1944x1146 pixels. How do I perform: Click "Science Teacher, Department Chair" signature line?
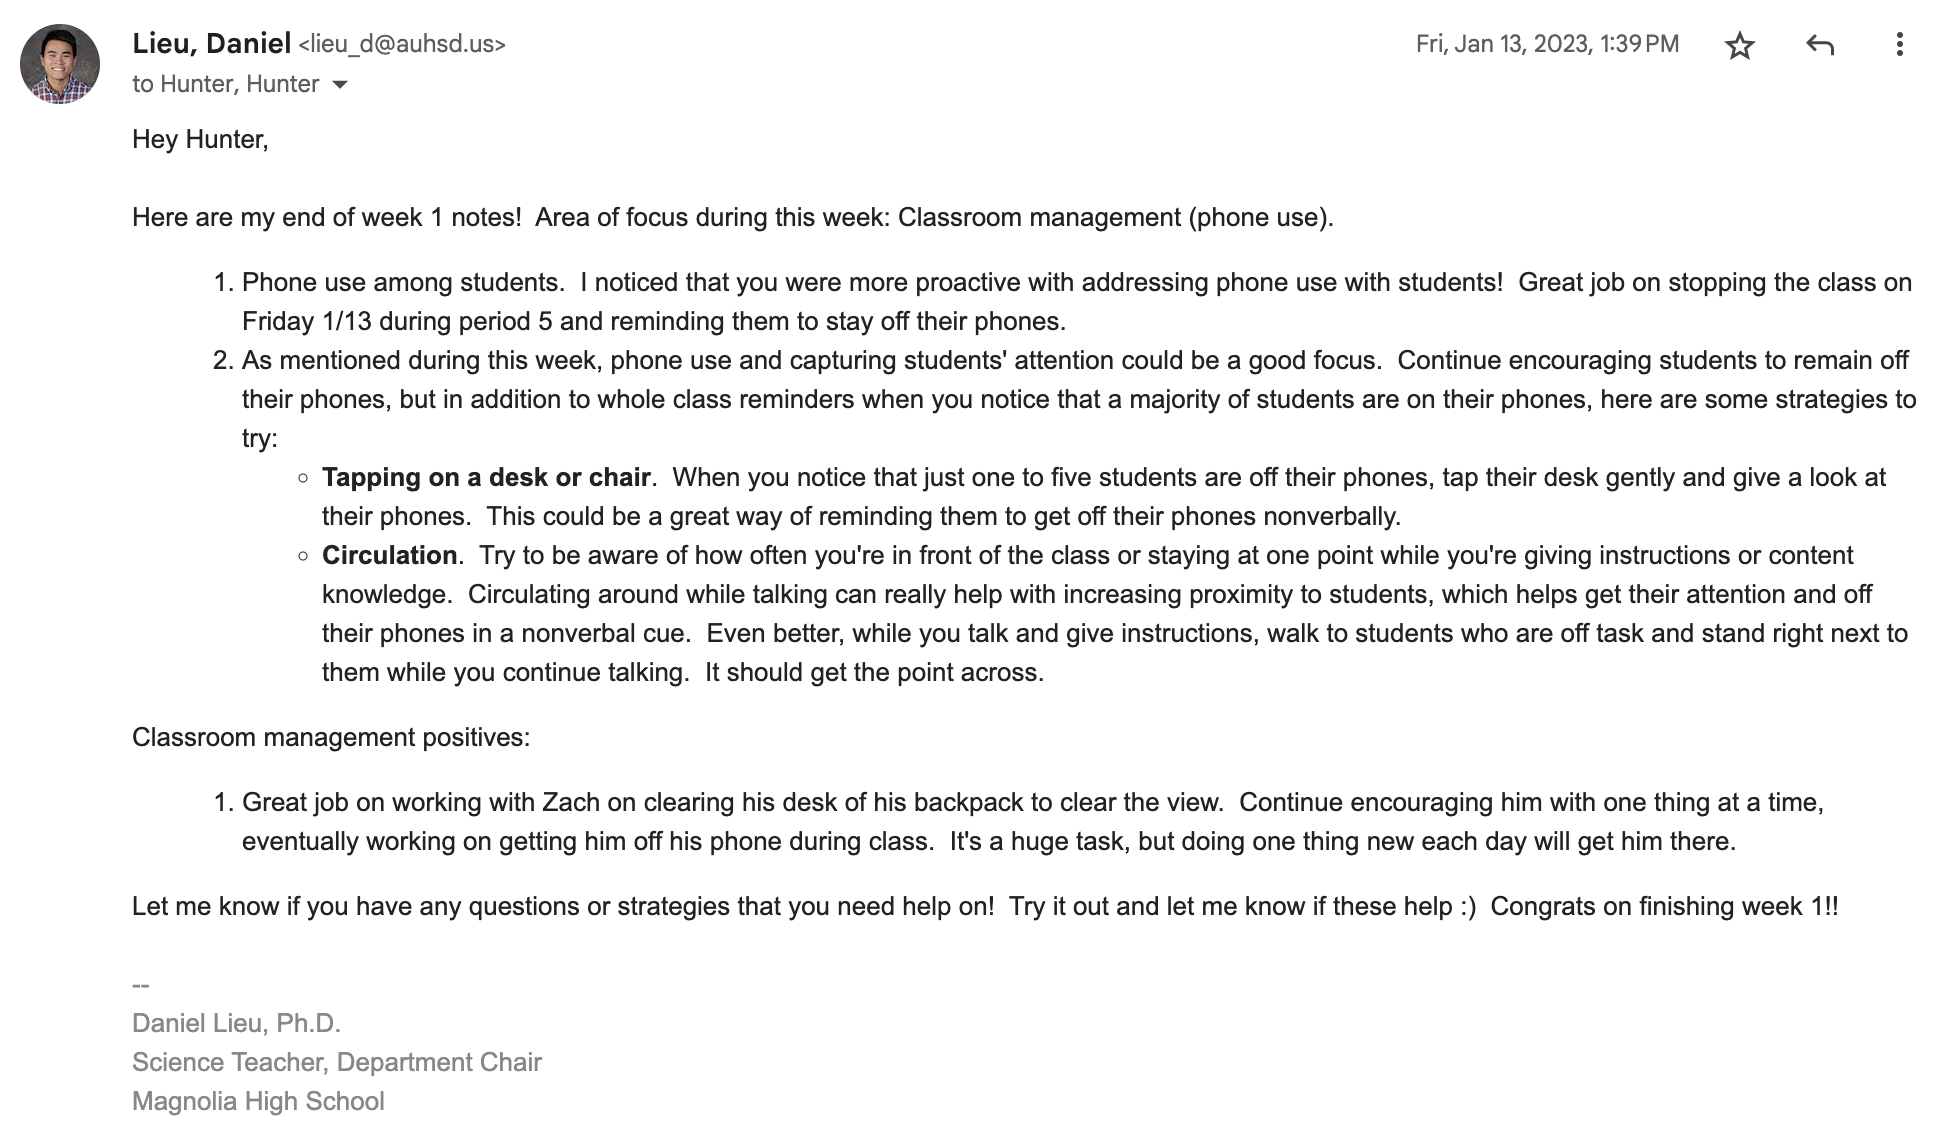coord(337,1062)
